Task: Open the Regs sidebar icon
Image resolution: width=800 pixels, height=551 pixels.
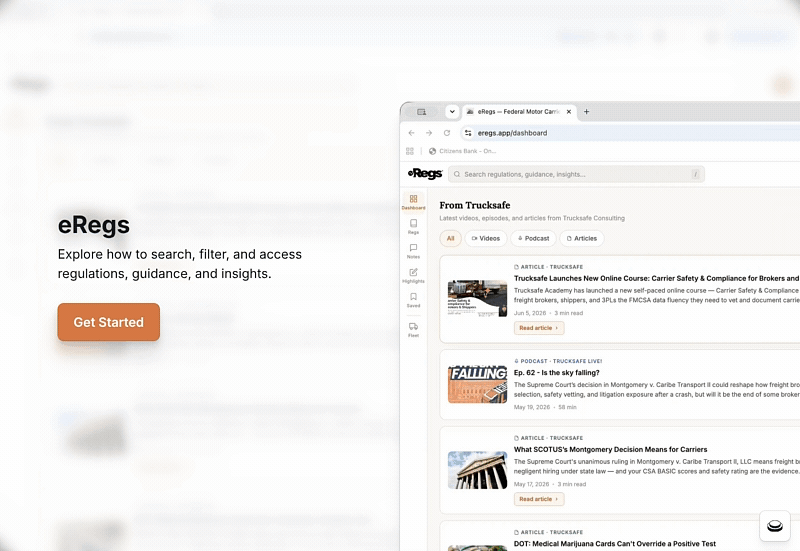Action: (x=413, y=226)
